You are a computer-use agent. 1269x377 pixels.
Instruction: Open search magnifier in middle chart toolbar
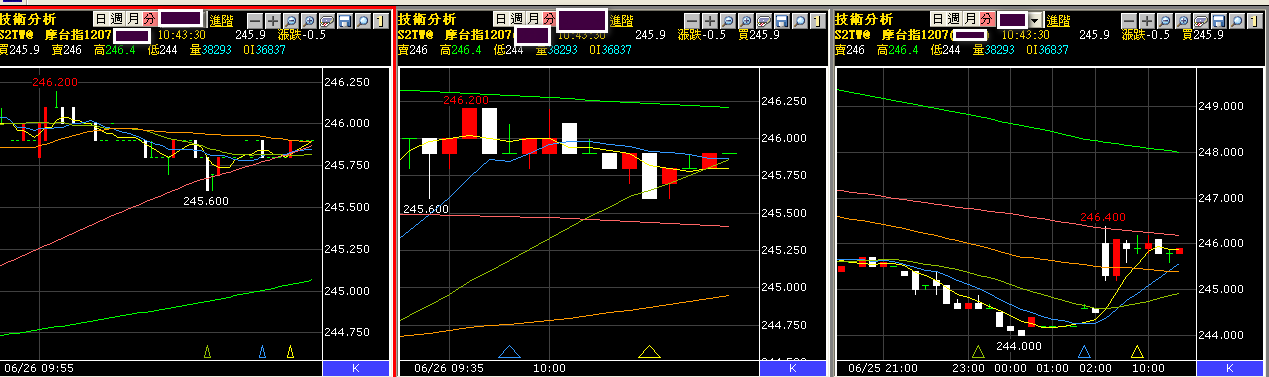pos(799,20)
